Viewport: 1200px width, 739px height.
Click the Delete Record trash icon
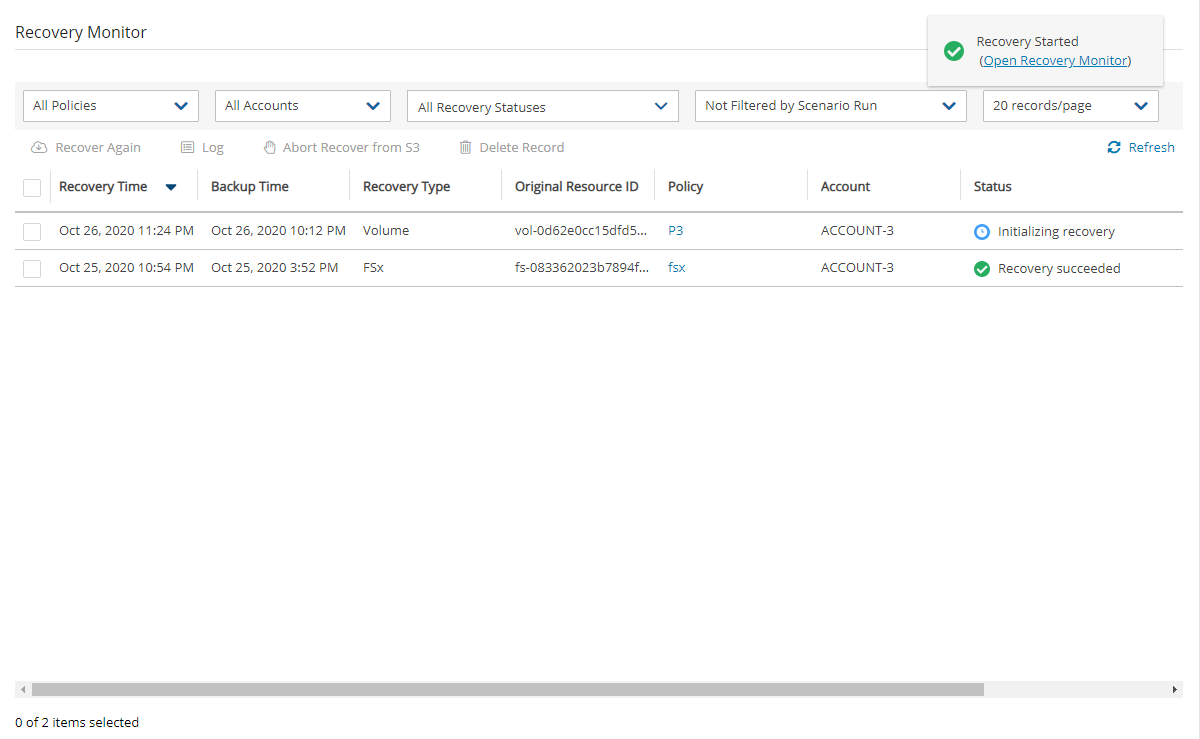[x=465, y=148]
